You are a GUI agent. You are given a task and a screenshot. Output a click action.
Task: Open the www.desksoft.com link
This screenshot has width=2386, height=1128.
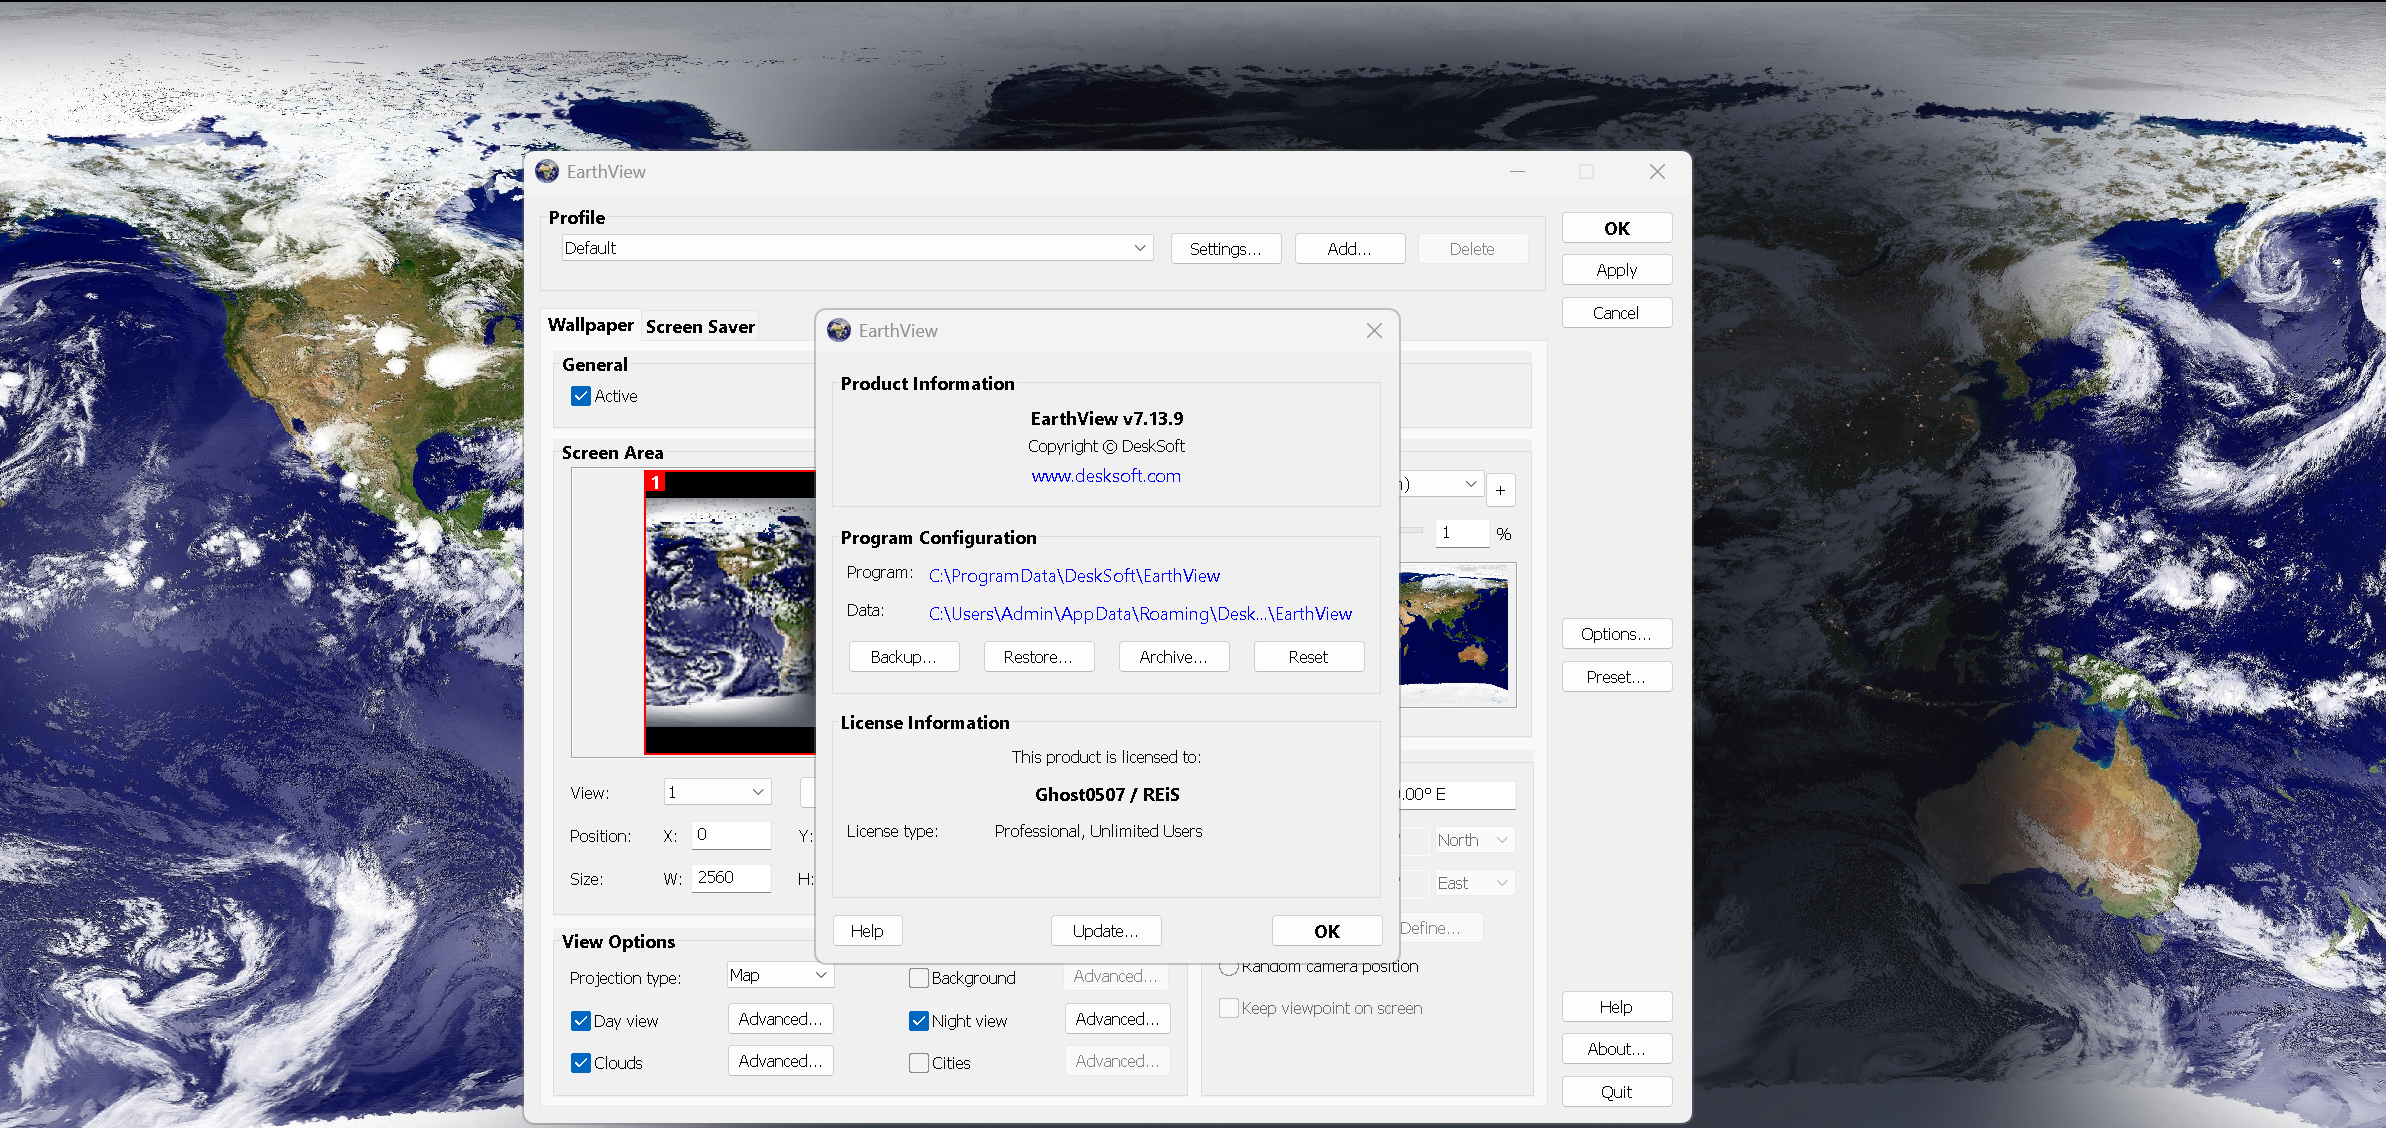tap(1106, 476)
